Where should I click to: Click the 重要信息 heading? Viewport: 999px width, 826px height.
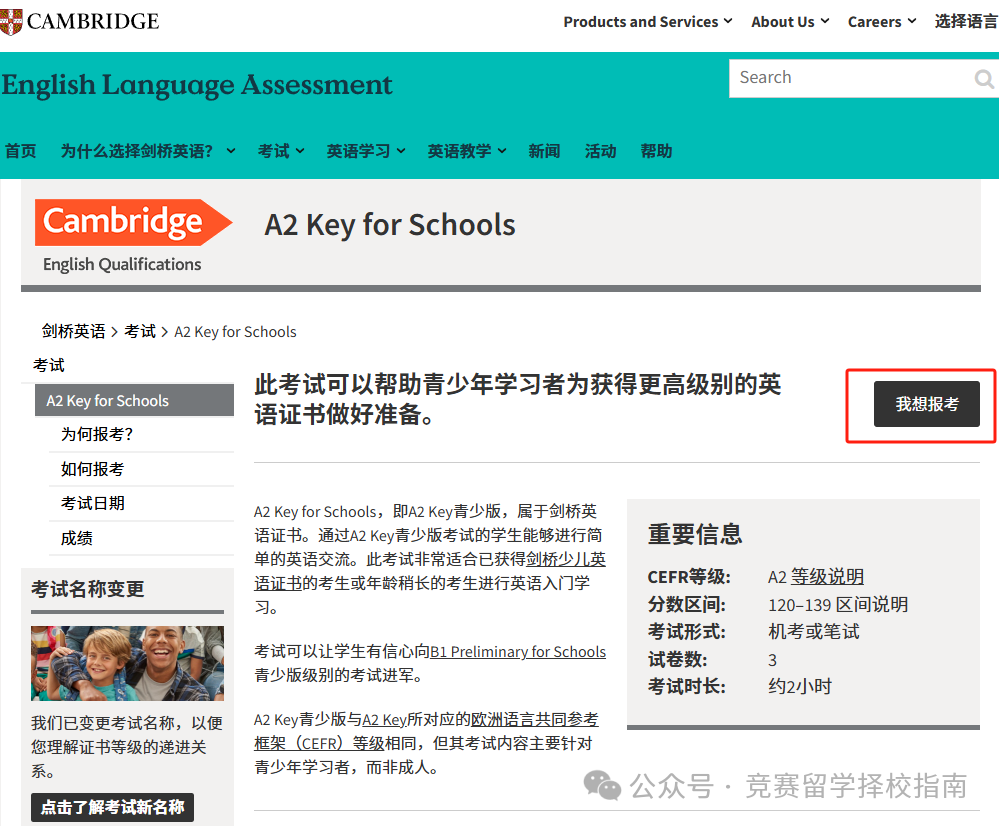tap(695, 533)
